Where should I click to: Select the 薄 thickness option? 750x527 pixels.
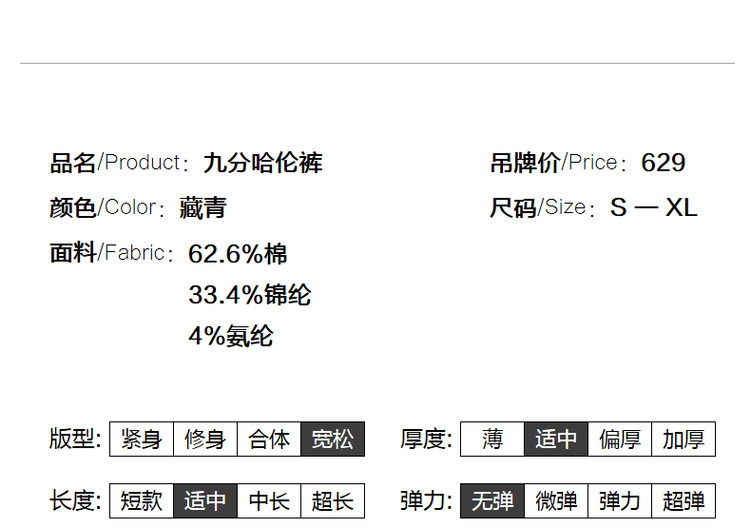coord(493,439)
